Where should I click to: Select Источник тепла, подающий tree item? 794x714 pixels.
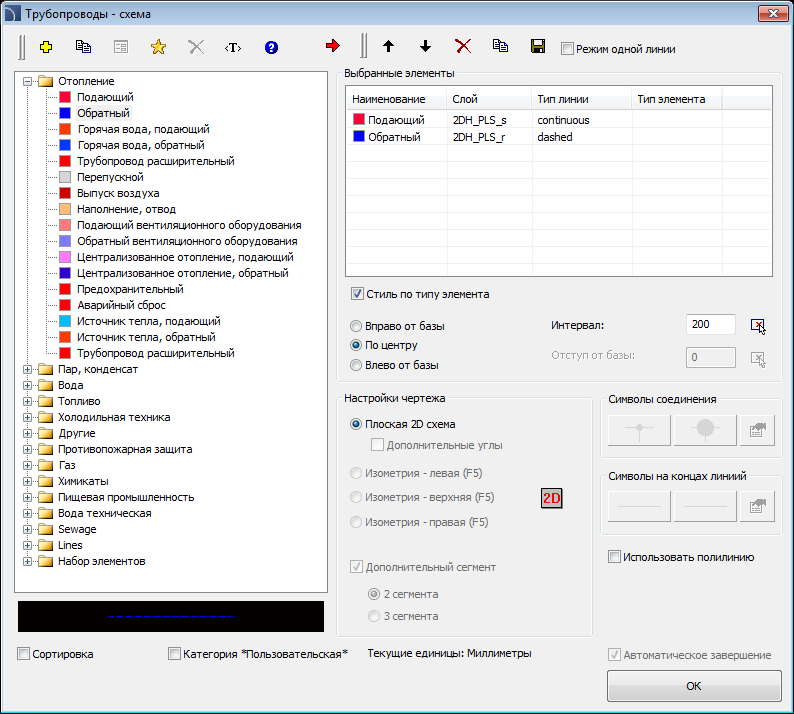(149, 321)
